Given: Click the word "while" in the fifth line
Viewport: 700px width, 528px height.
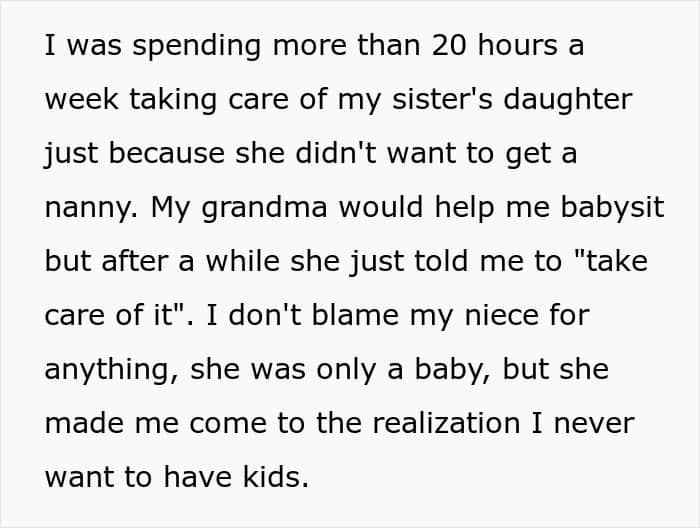Looking at the screenshot, I should pyautogui.click(x=242, y=261).
